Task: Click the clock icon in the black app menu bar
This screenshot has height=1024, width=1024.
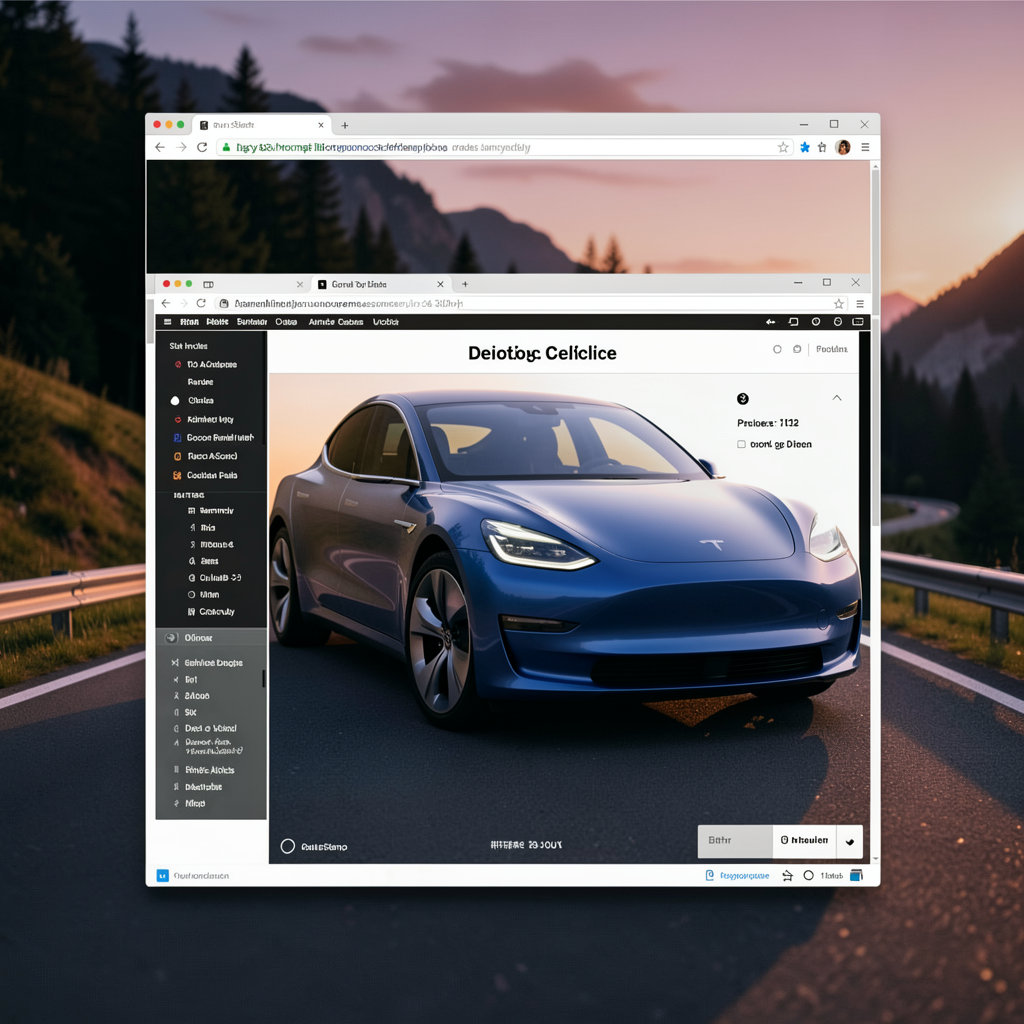Action: point(816,322)
